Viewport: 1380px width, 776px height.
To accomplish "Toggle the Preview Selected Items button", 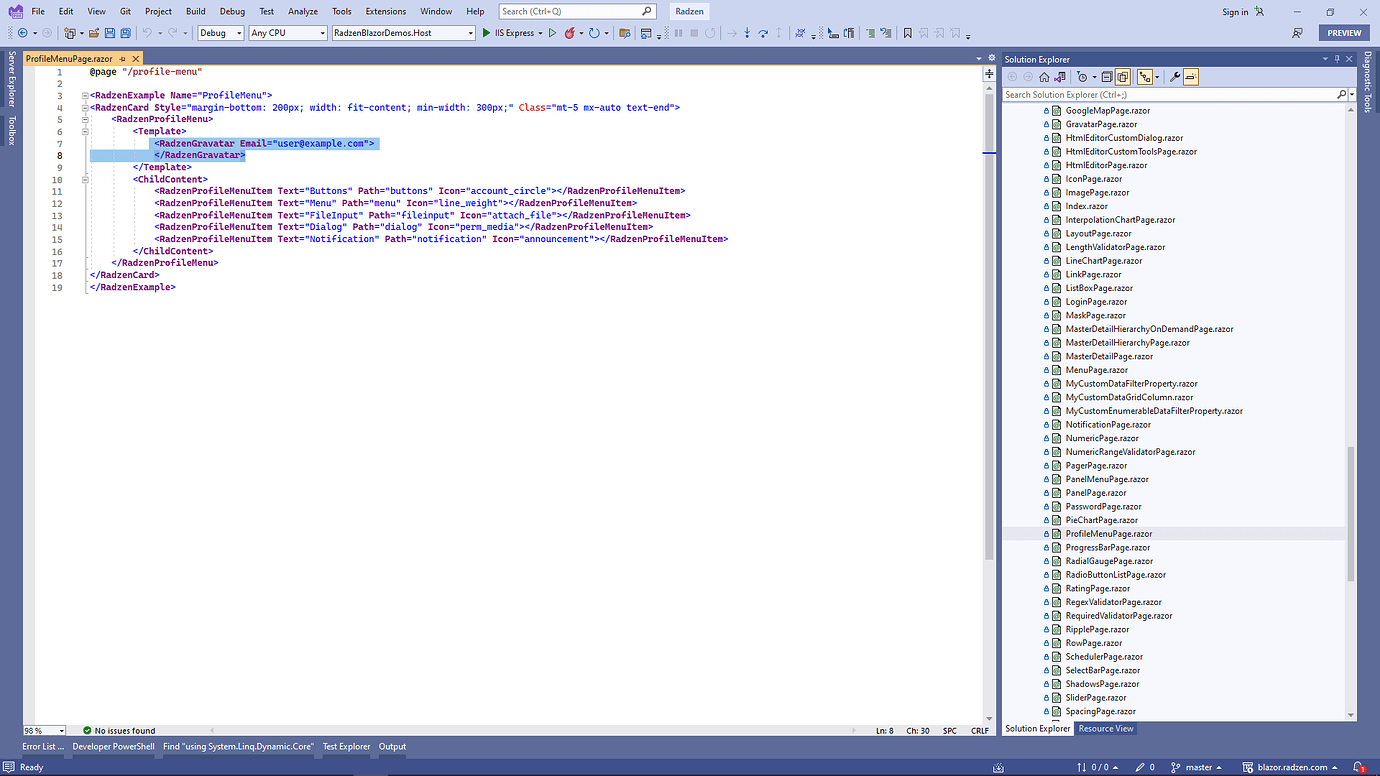I will pos(1191,77).
